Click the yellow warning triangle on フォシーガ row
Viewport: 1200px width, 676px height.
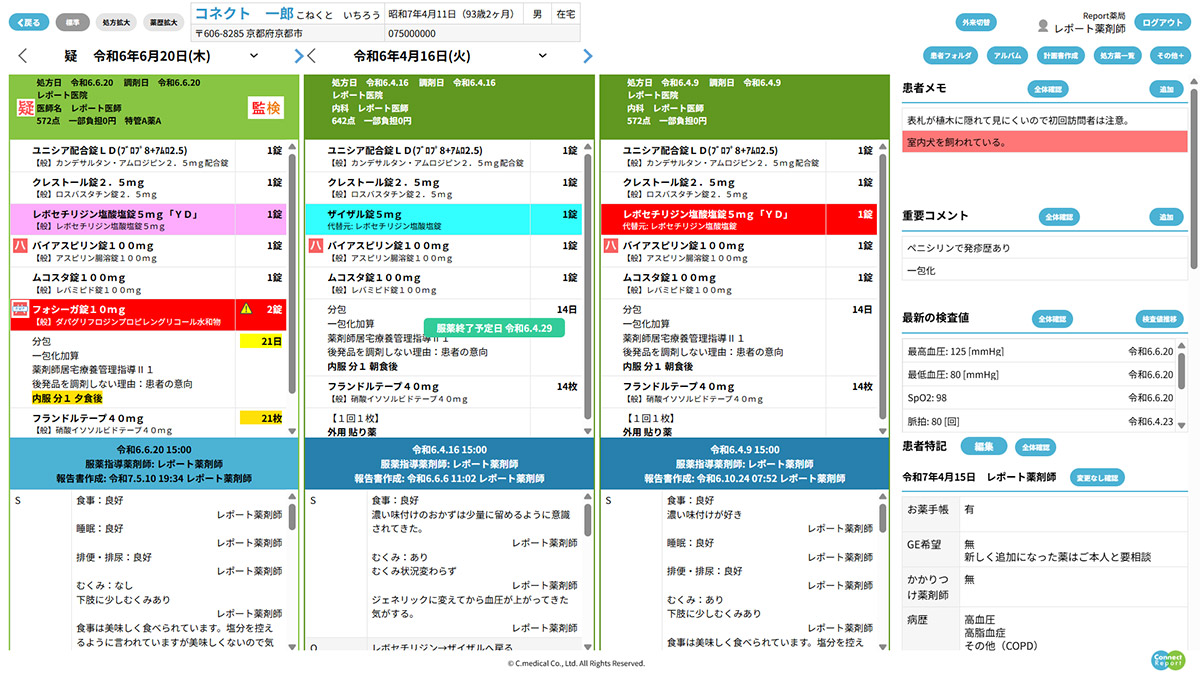(246, 309)
